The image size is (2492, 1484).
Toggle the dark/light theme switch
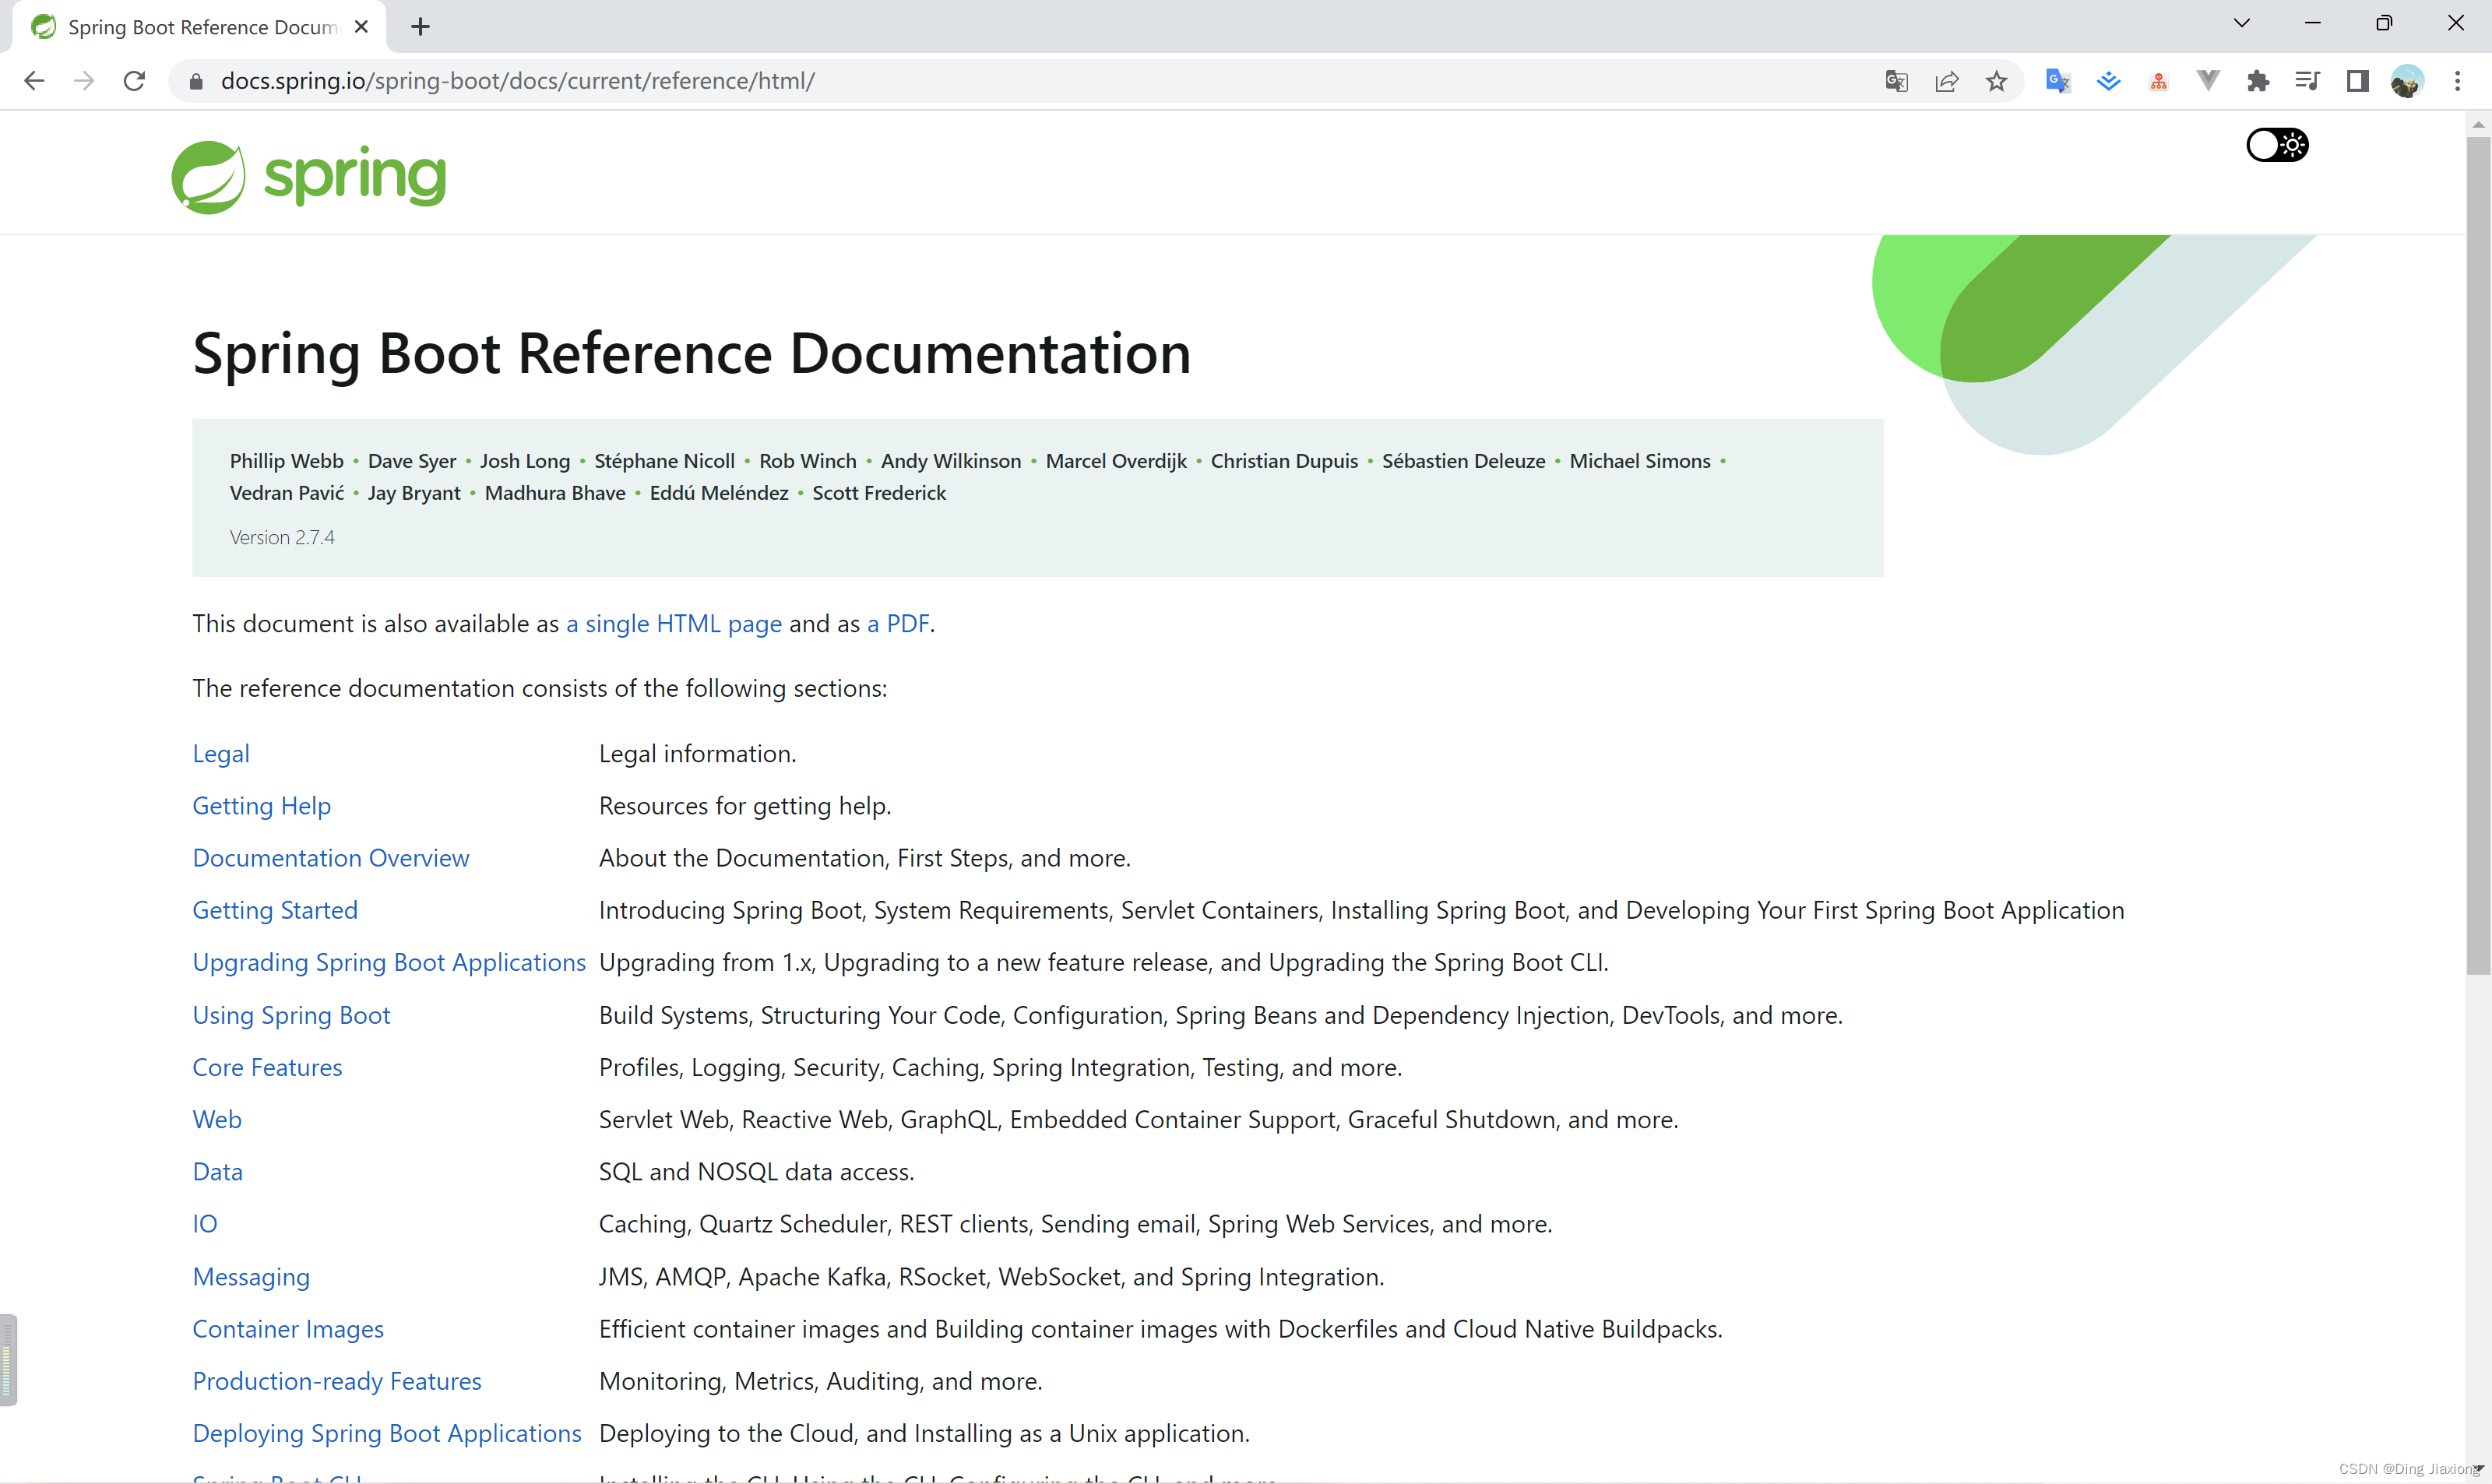(2277, 145)
